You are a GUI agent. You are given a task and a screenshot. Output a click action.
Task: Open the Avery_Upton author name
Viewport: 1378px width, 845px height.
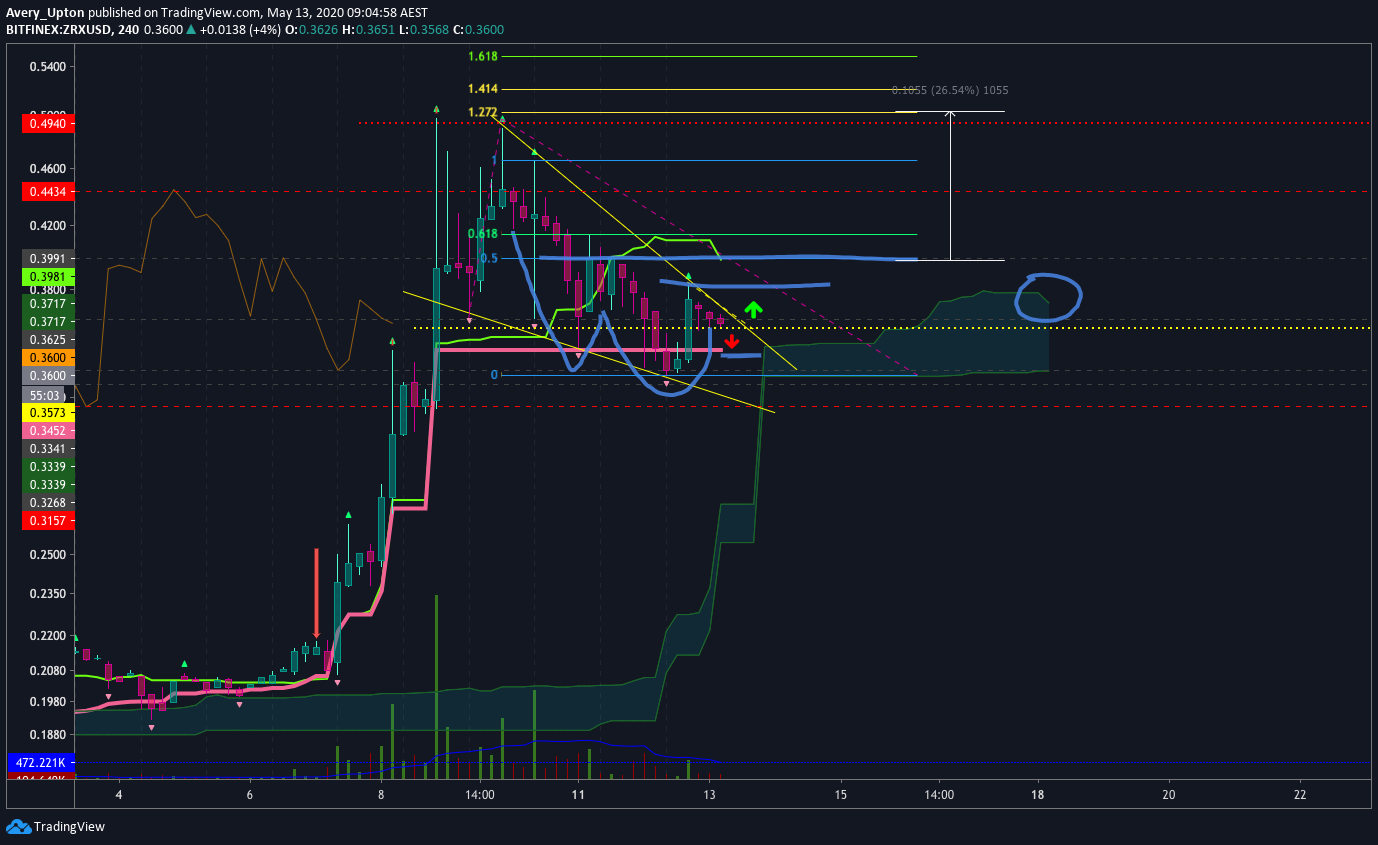45,13
